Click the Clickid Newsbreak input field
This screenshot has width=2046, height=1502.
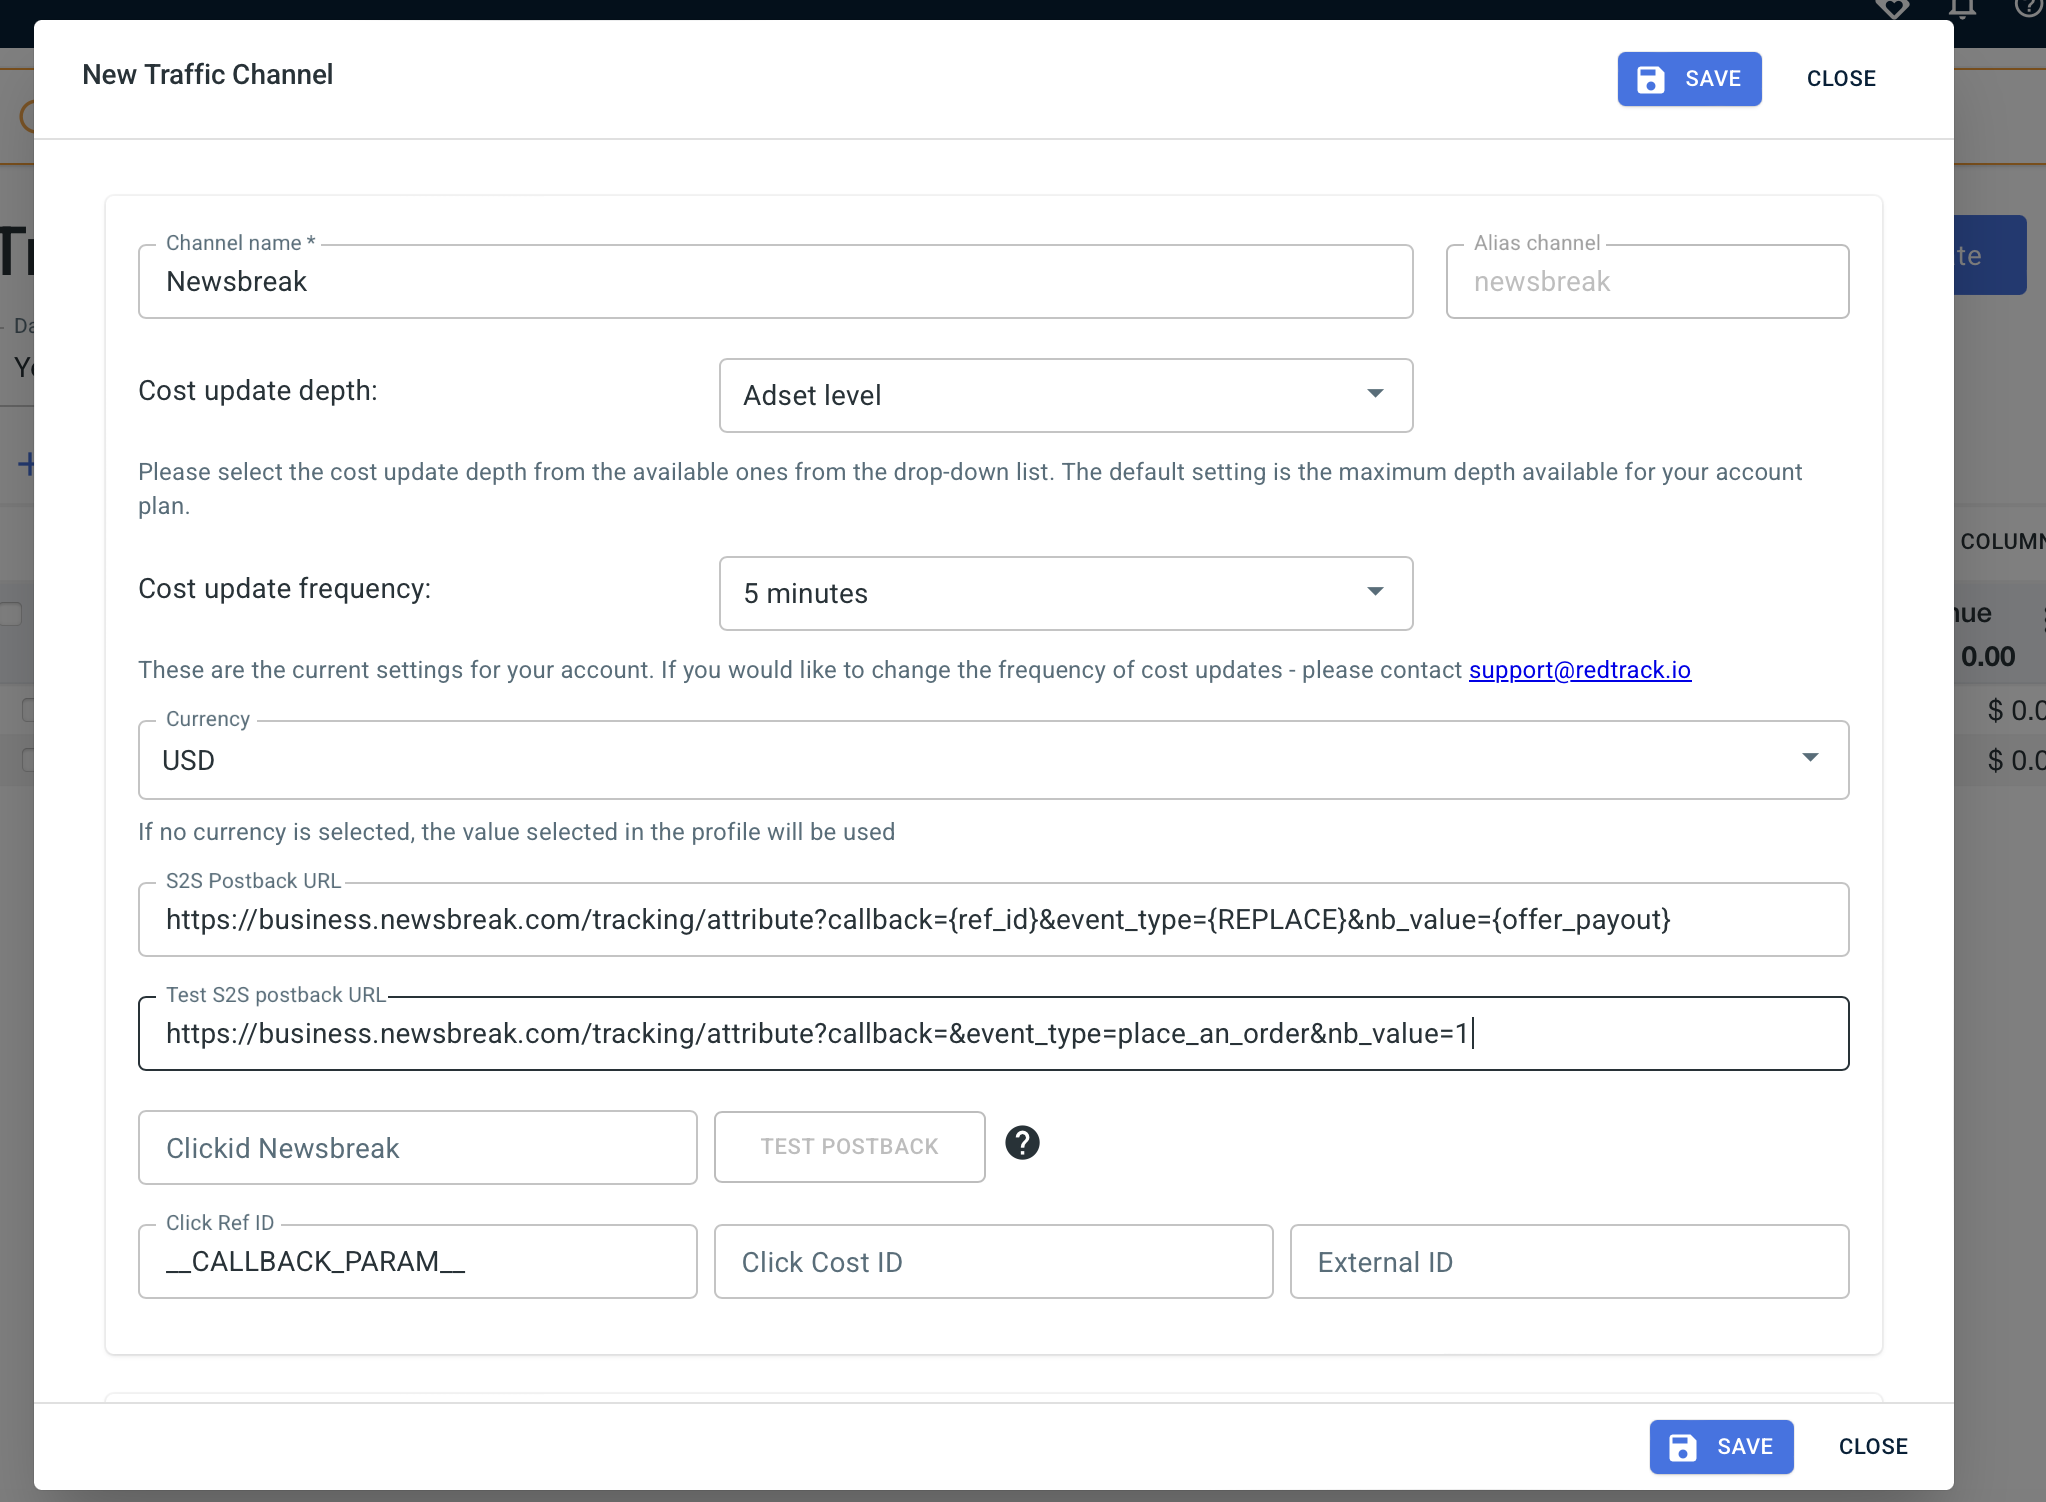click(418, 1148)
